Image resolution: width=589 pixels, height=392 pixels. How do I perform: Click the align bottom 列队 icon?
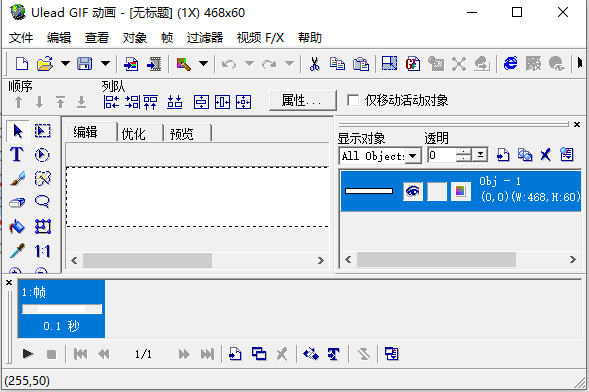(x=175, y=102)
